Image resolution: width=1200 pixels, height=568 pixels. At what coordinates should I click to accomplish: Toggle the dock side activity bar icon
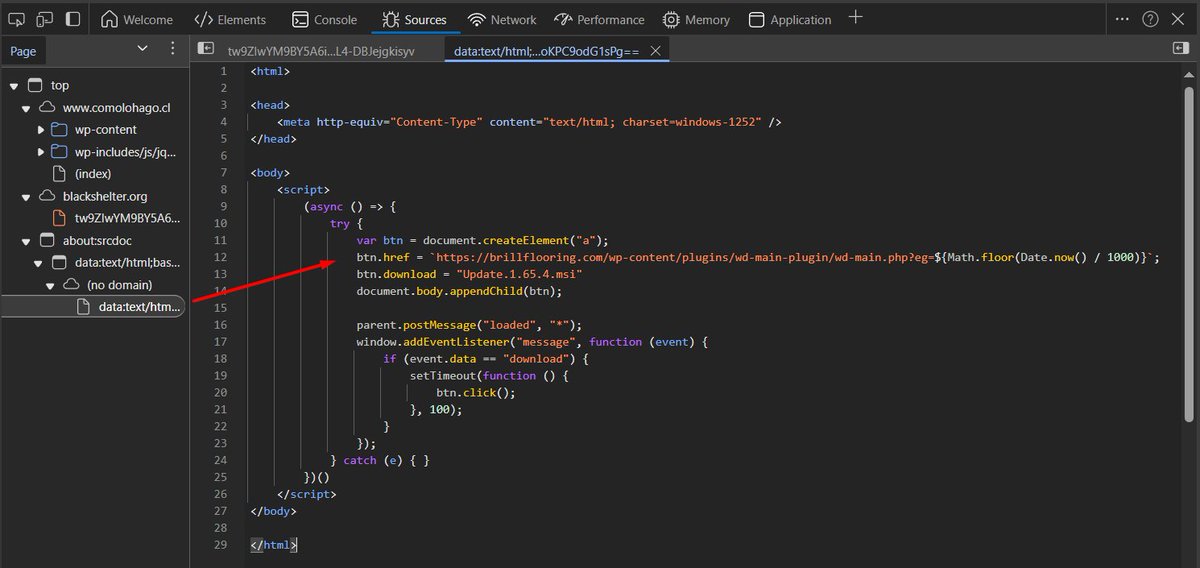73,19
